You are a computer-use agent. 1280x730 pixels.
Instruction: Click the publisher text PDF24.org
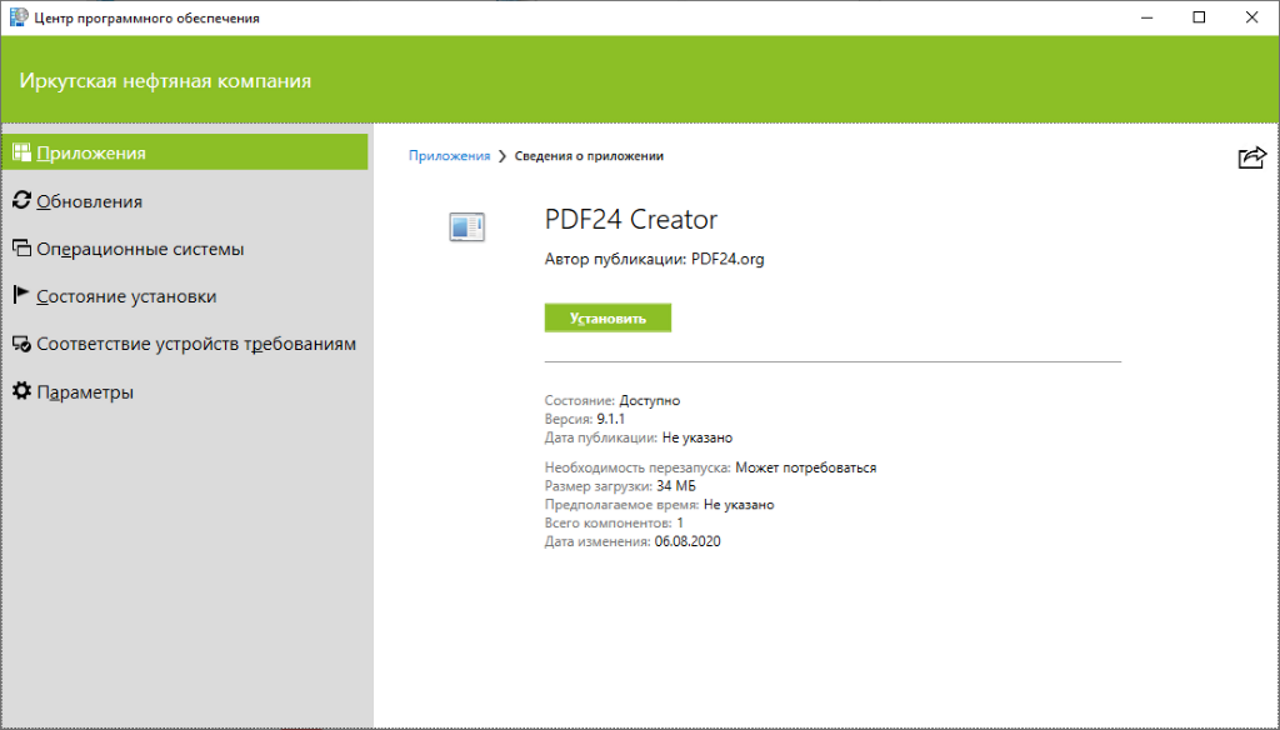pos(728,259)
